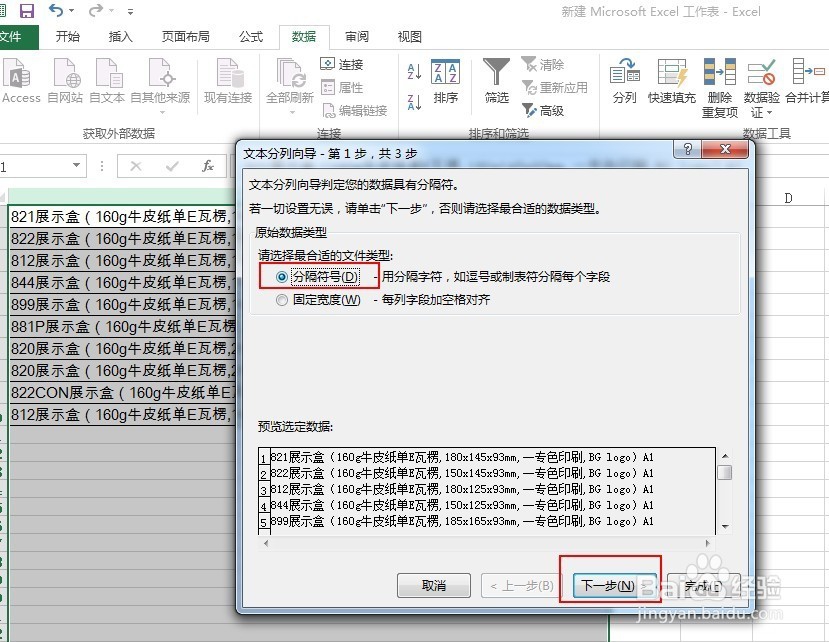The height and width of the screenshot is (642, 829).
Task: Click the Save icon in quick access toolbar
Action: coord(26,11)
